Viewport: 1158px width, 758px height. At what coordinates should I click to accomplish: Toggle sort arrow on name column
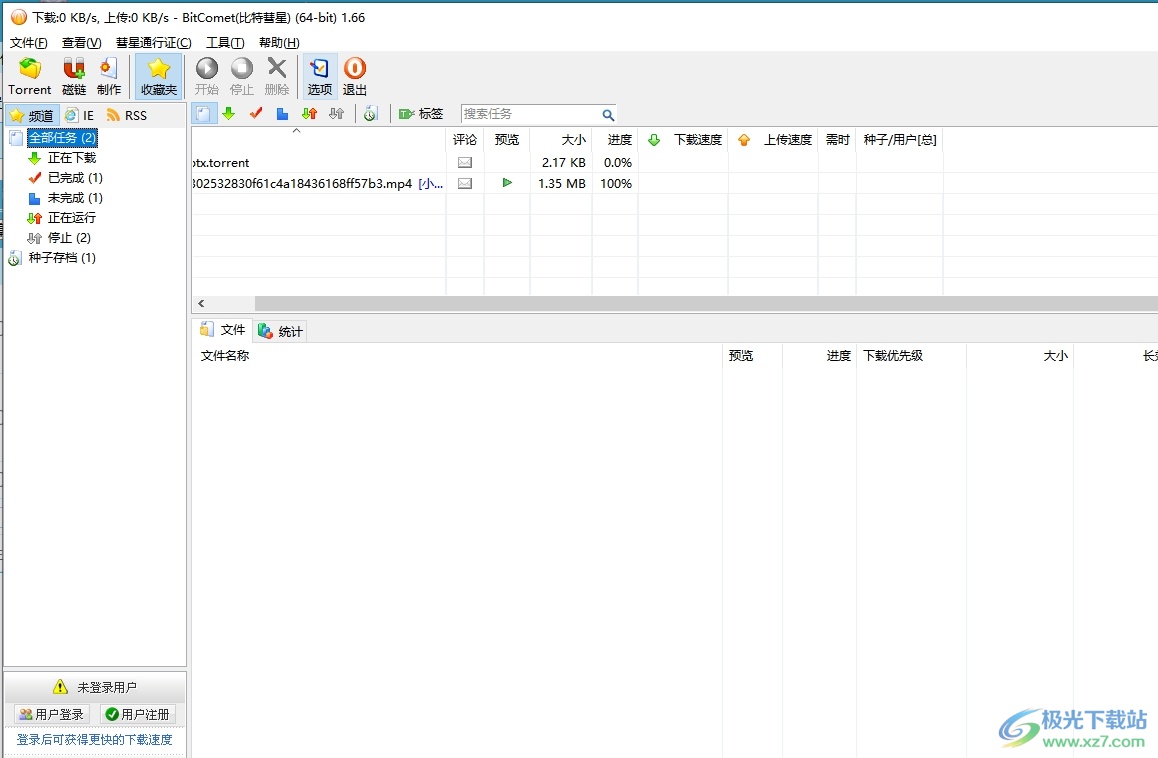[296, 132]
